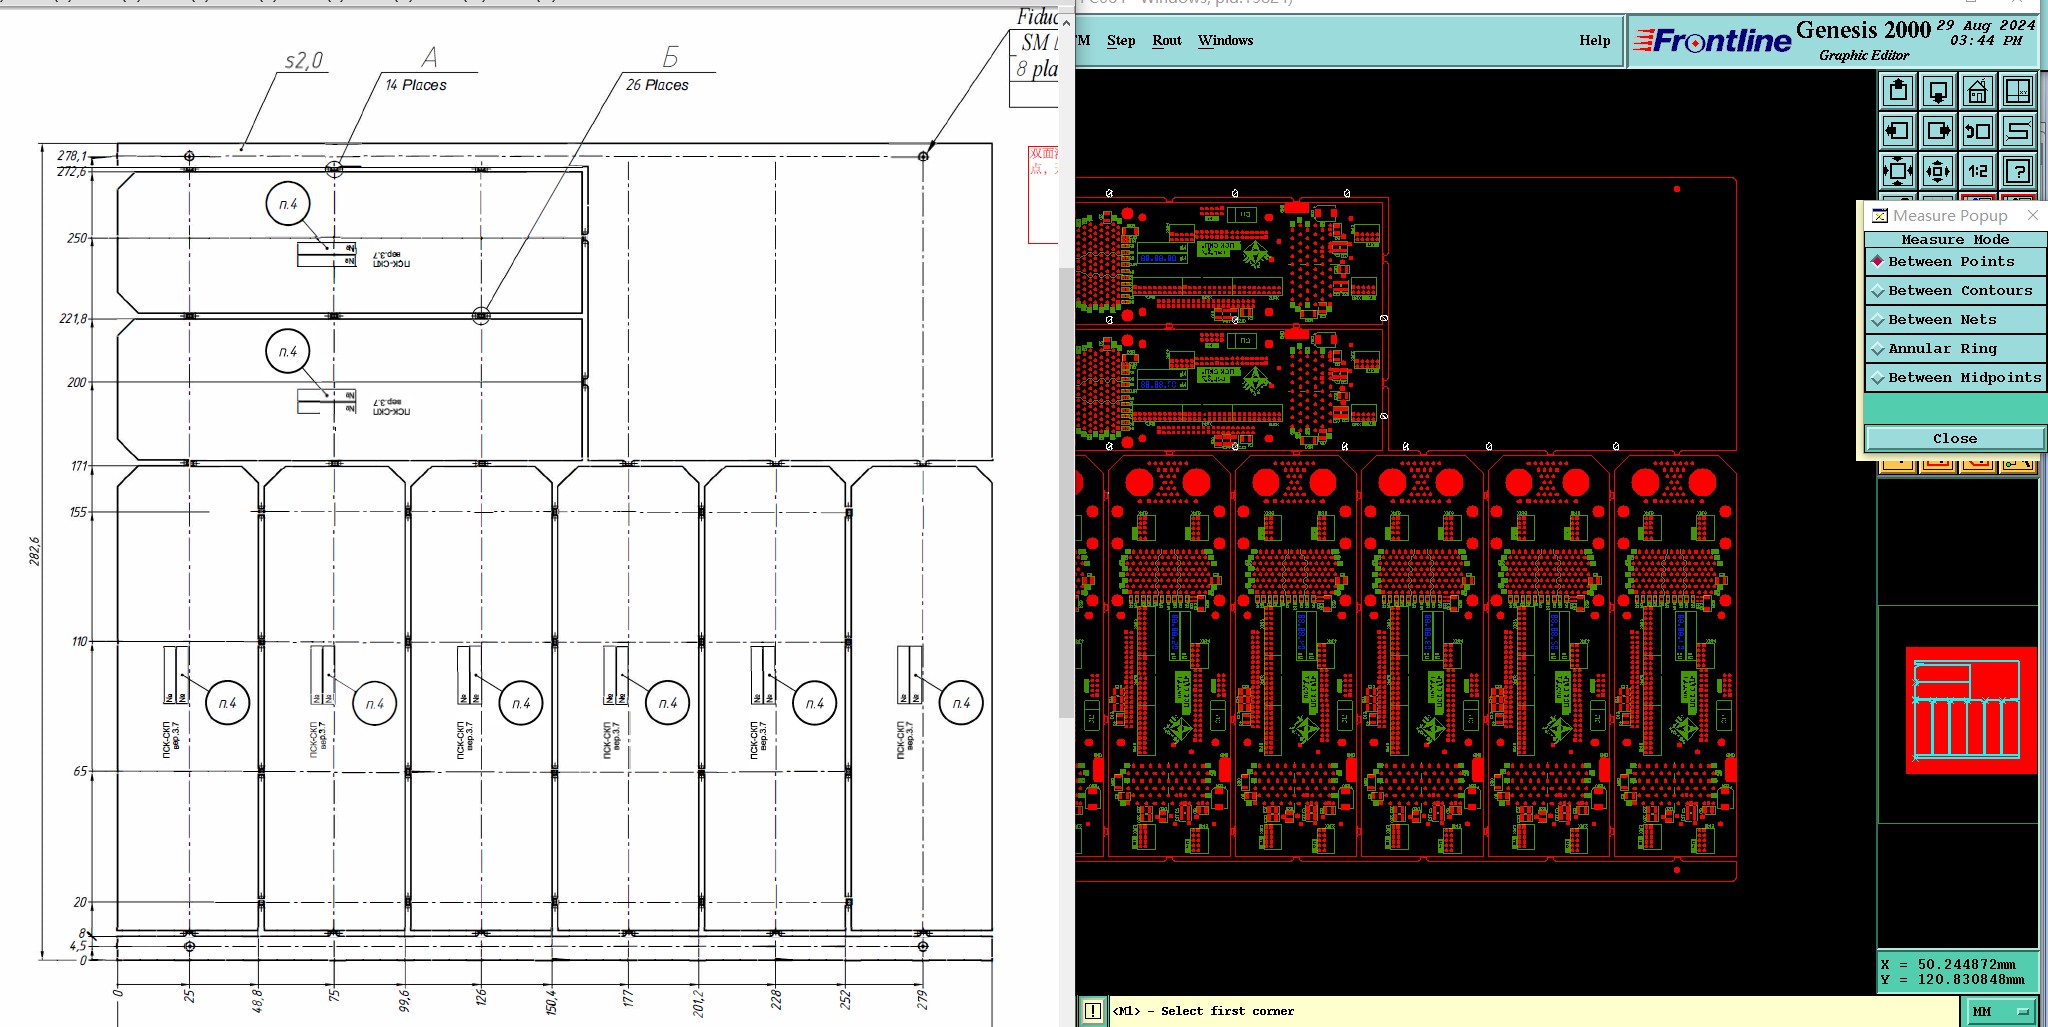
Task: Click the XY coordinate window icon
Action: point(2018,92)
